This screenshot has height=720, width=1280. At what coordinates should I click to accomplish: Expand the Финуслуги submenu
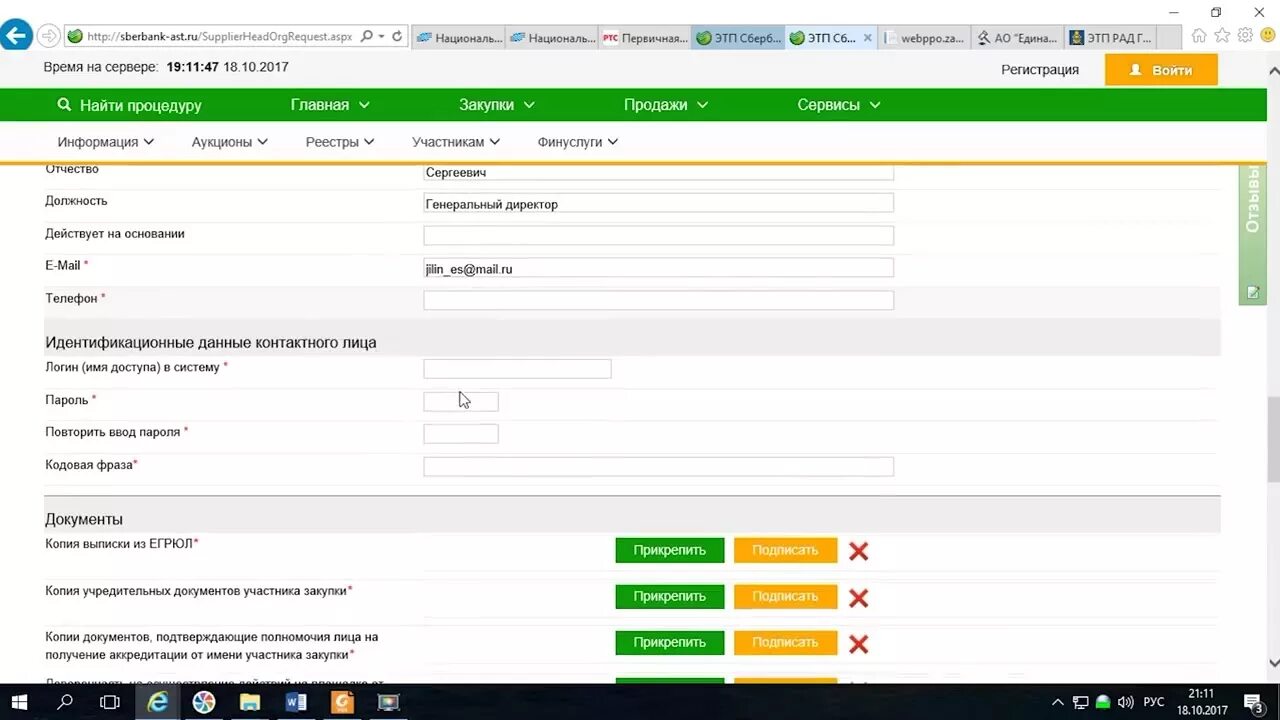pos(578,142)
